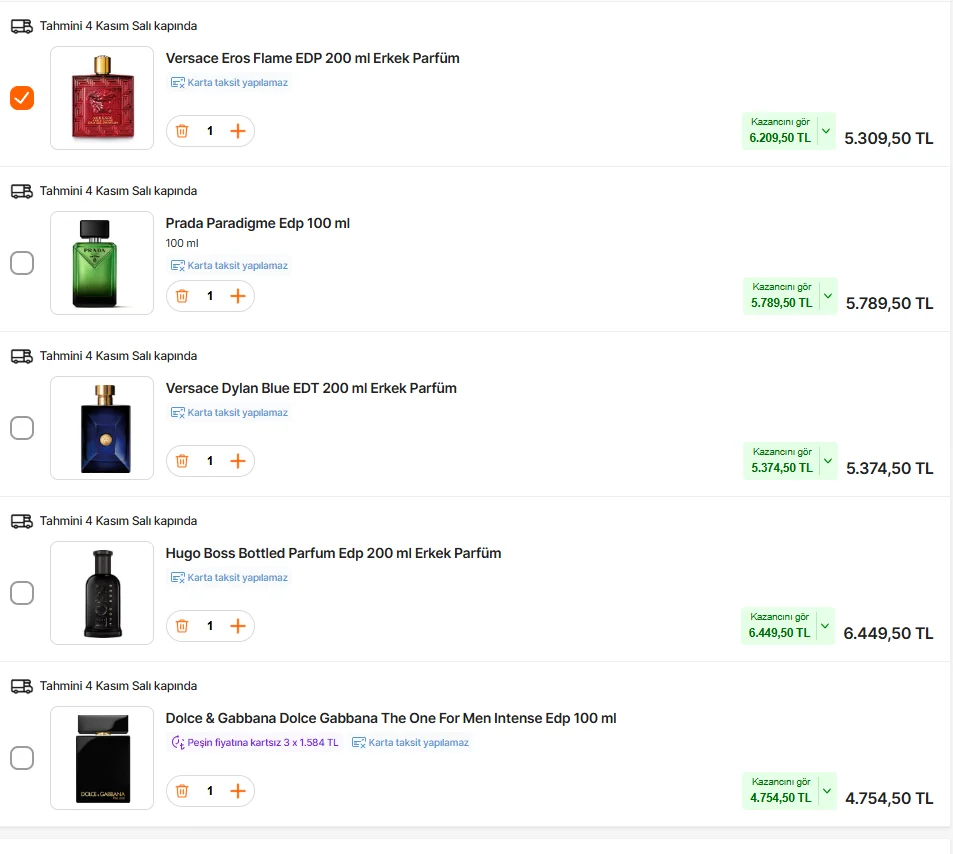Add one more Prada Paradigme
The width and height of the screenshot is (953, 854).
coord(238,296)
